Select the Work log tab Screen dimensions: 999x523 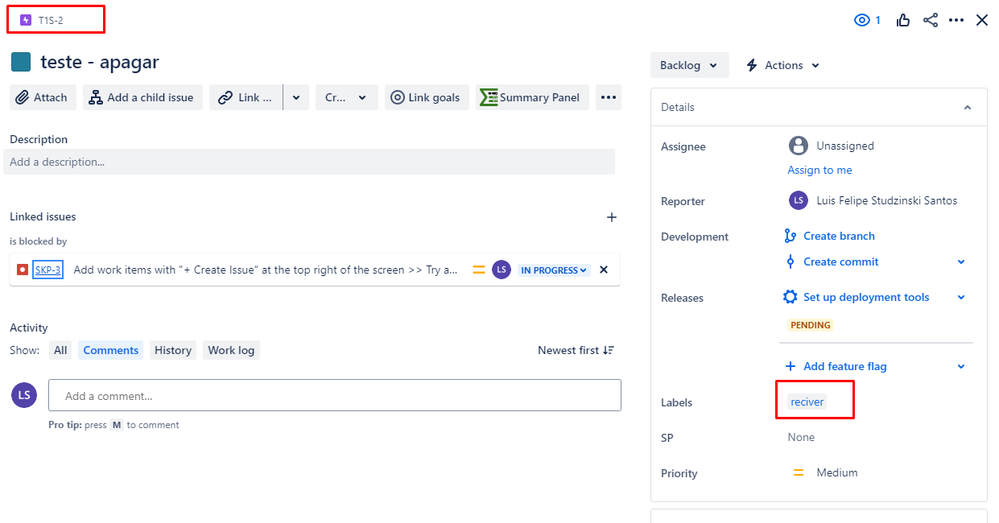(x=231, y=350)
